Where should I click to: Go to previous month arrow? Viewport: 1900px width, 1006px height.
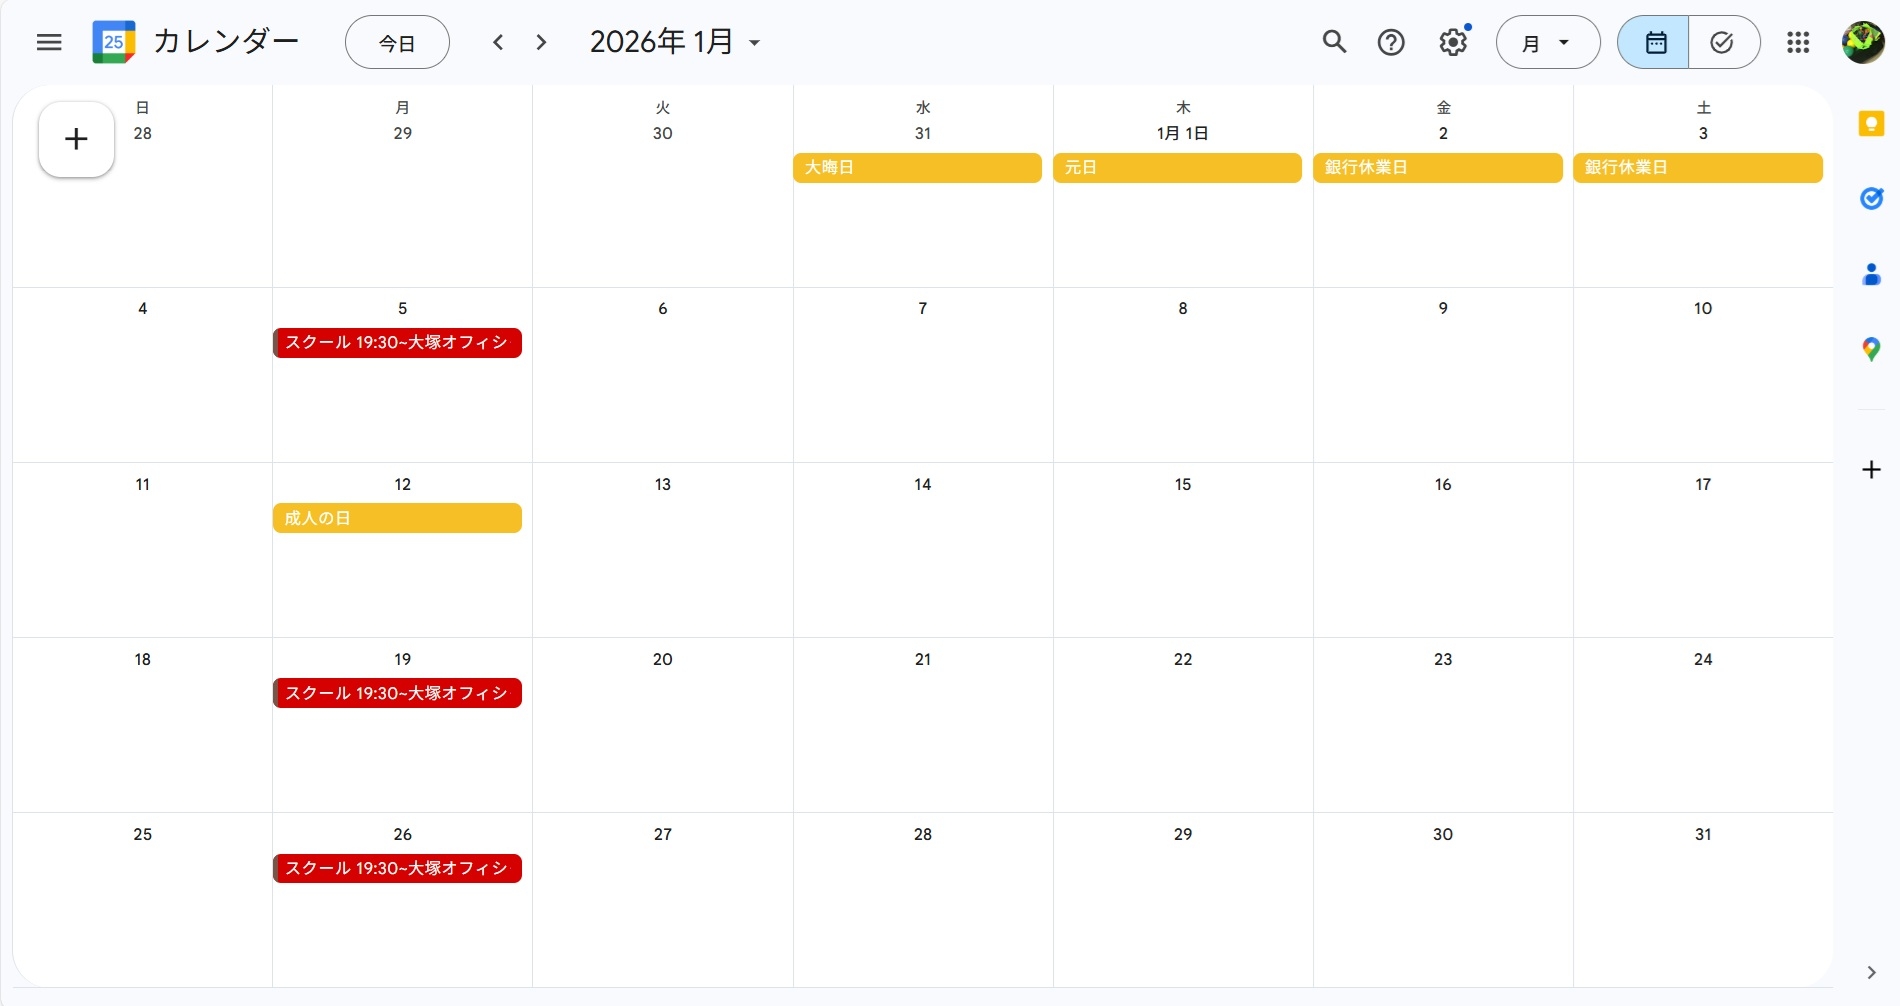pos(498,42)
